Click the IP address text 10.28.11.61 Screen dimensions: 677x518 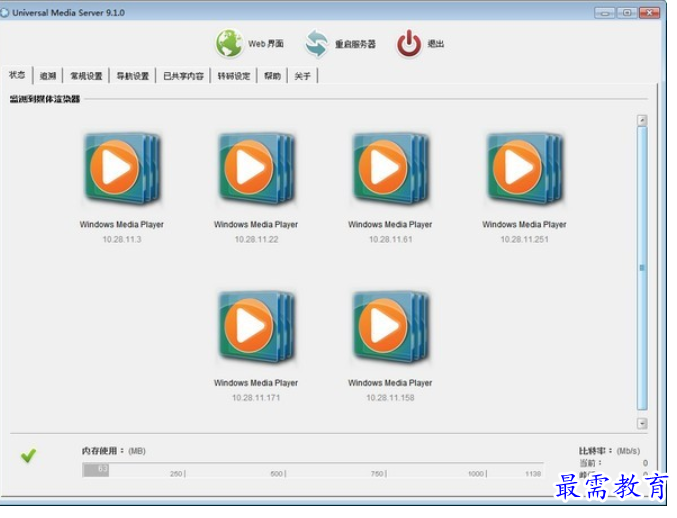(390, 239)
